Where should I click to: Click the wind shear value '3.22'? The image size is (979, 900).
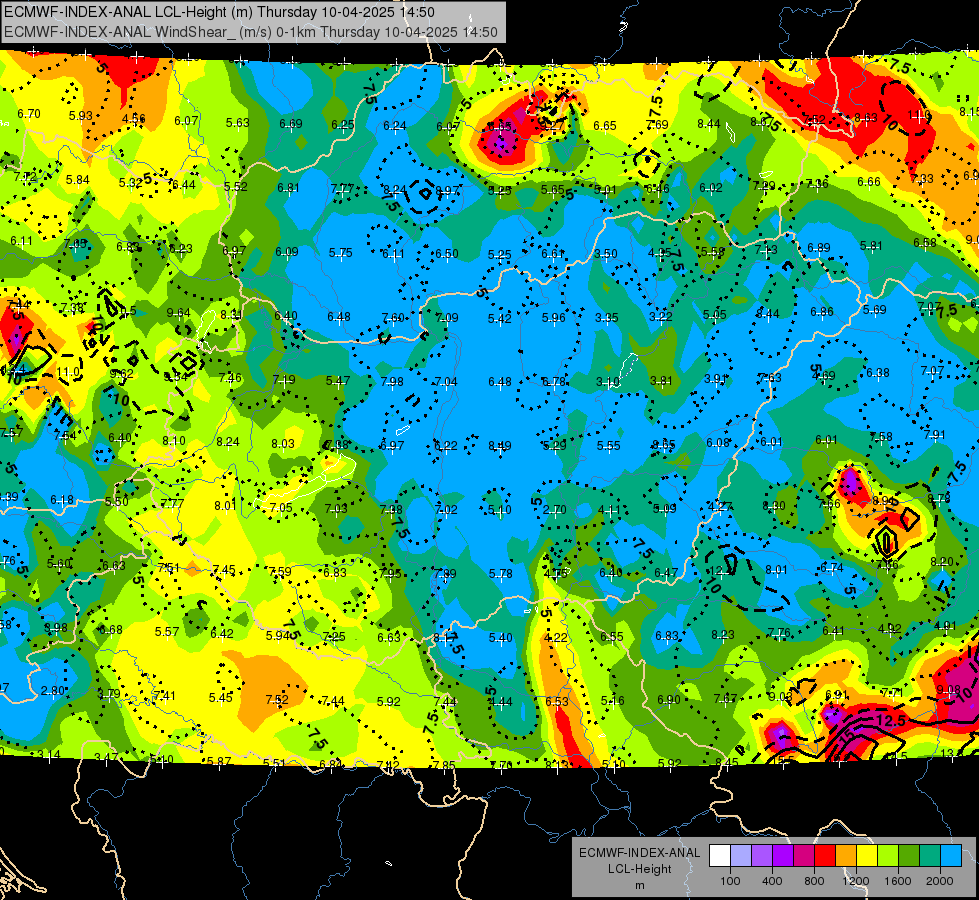click(x=660, y=317)
